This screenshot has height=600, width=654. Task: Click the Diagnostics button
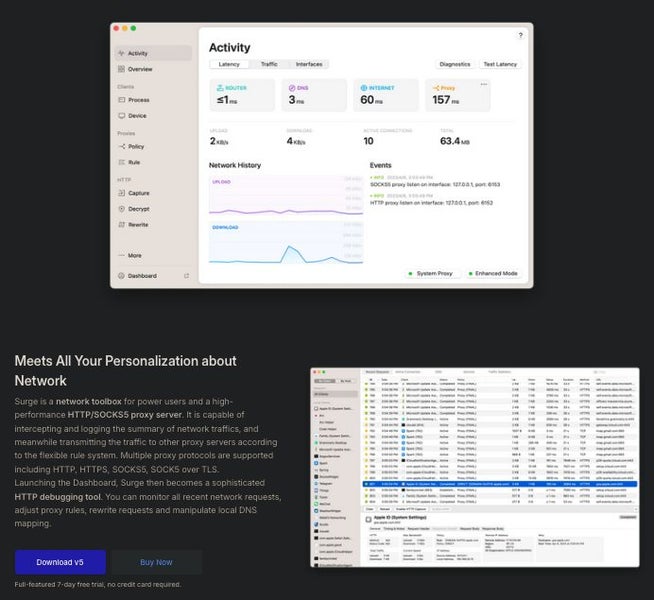pyautogui.click(x=455, y=64)
